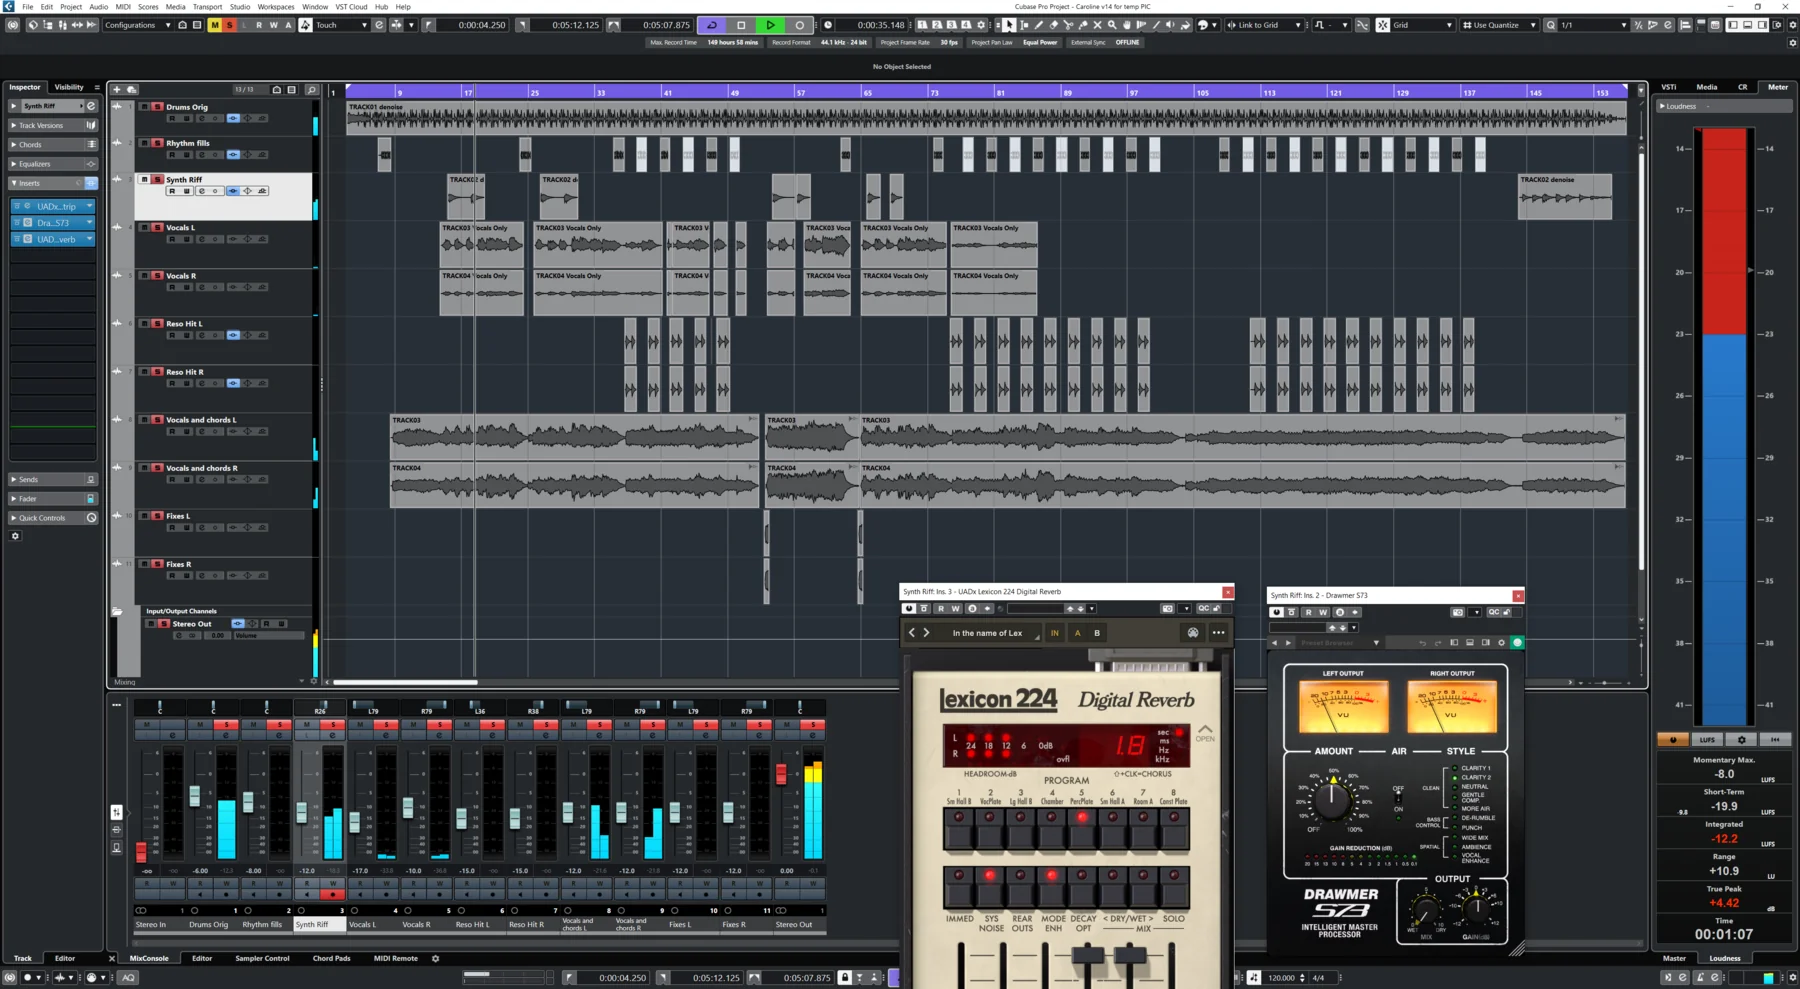Open Drawmer Preset Browser dropdown

(x=1340, y=643)
